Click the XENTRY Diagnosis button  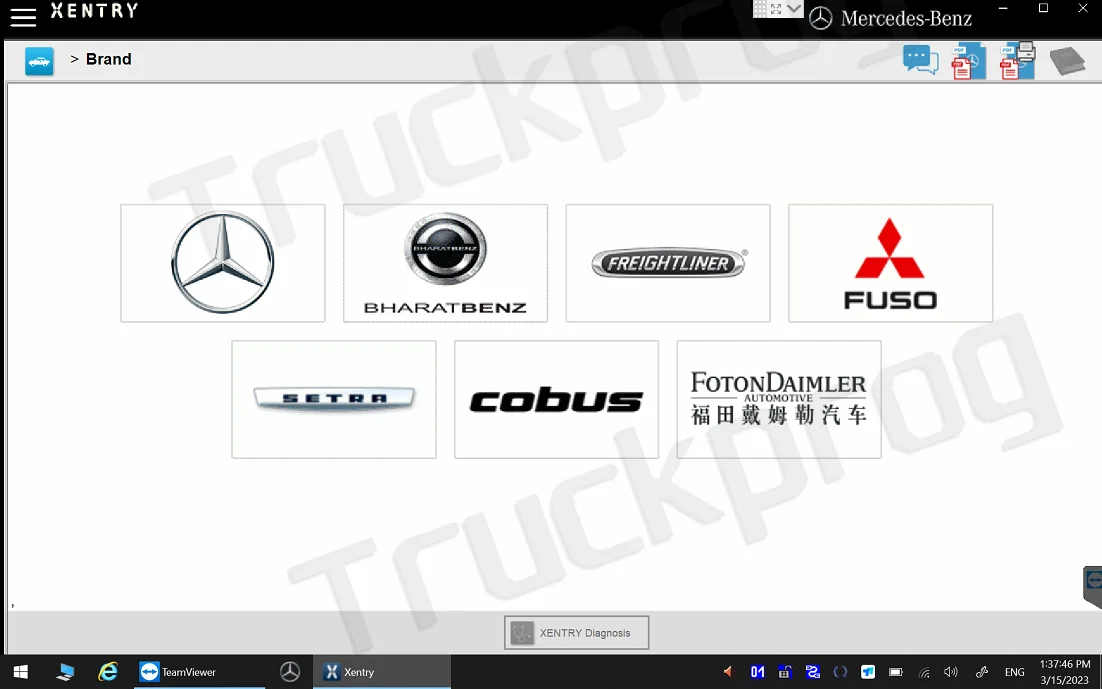(x=576, y=633)
